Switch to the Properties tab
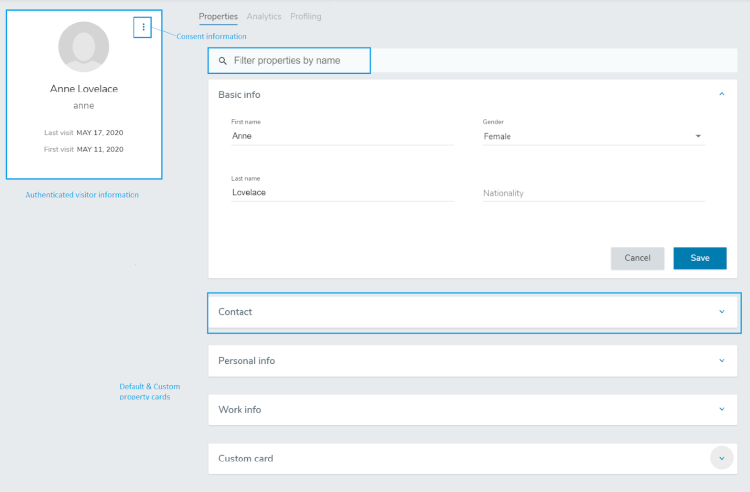 point(218,17)
